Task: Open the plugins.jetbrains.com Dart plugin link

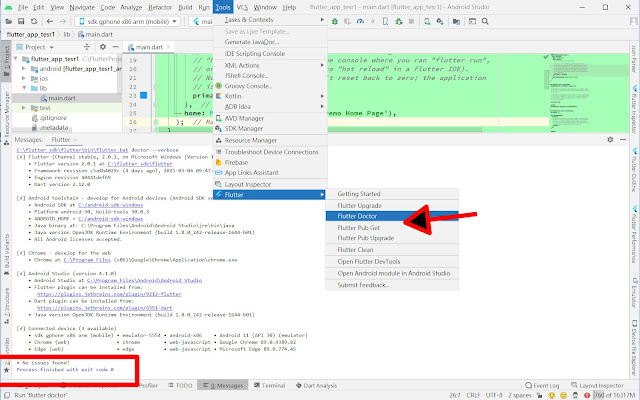Action: (104, 308)
